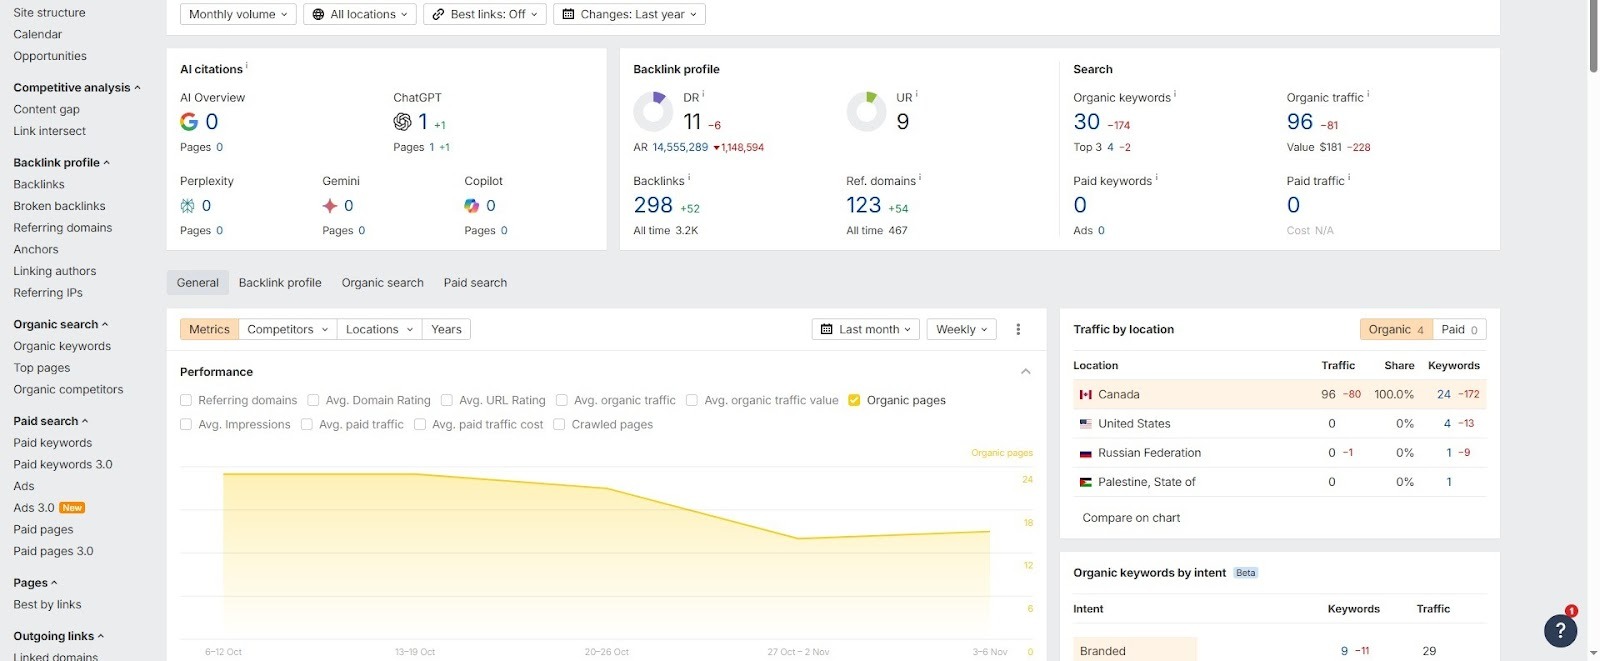Image resolution: width=1600 pixels, height=661 pixels.
Task: Enable the Referring domains checkbox
Action: (x=186, y=400)
